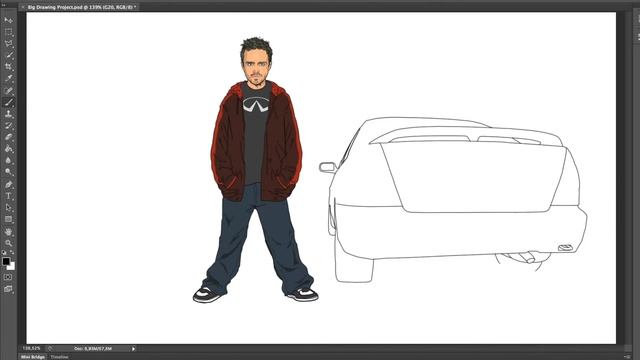640x360 pixels.
Task: Click the Doc size readout in status bar
Action: point(93,349)
